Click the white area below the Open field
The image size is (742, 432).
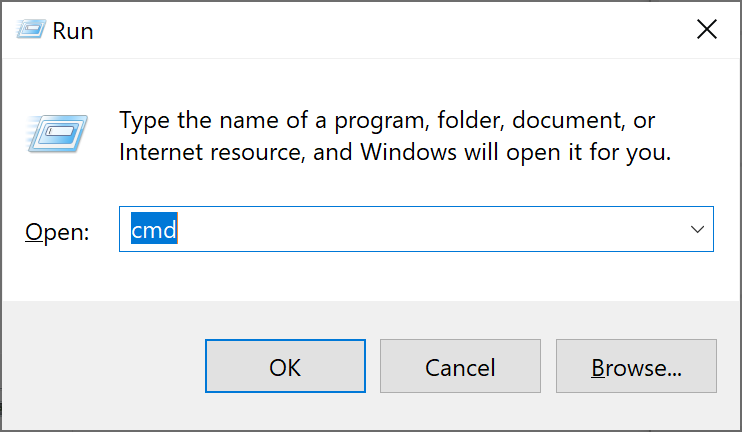tap(371, 277)
